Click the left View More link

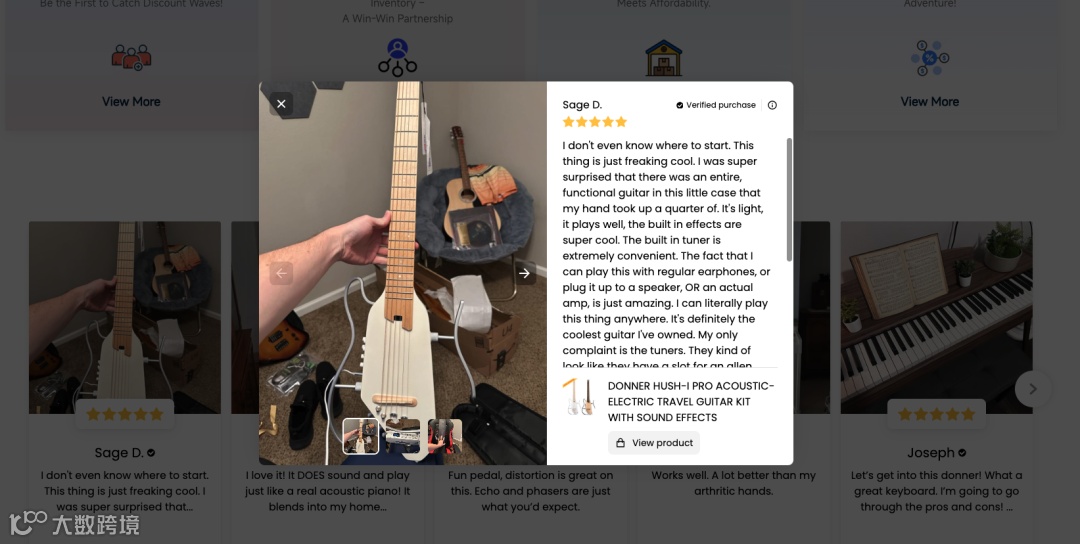coord(131,101)
